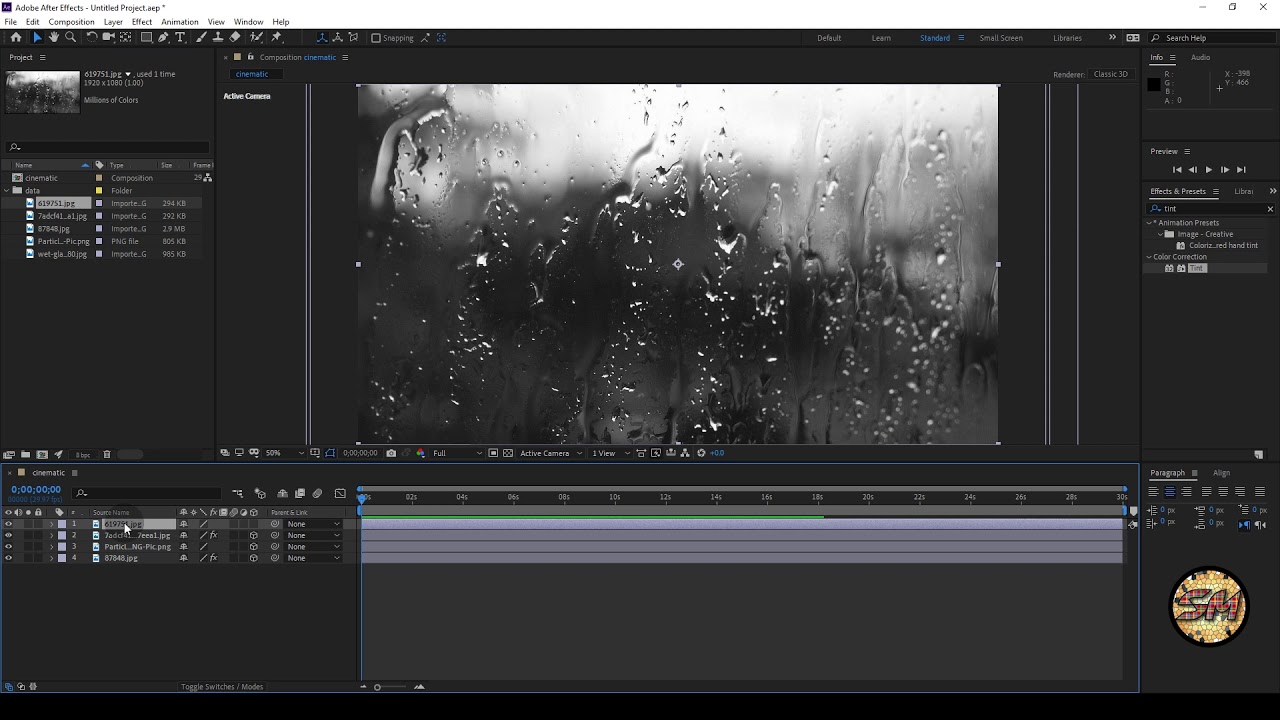Click the composition mini-flowchart icon
The image size is (1280, 720).
tap(237, 493)
